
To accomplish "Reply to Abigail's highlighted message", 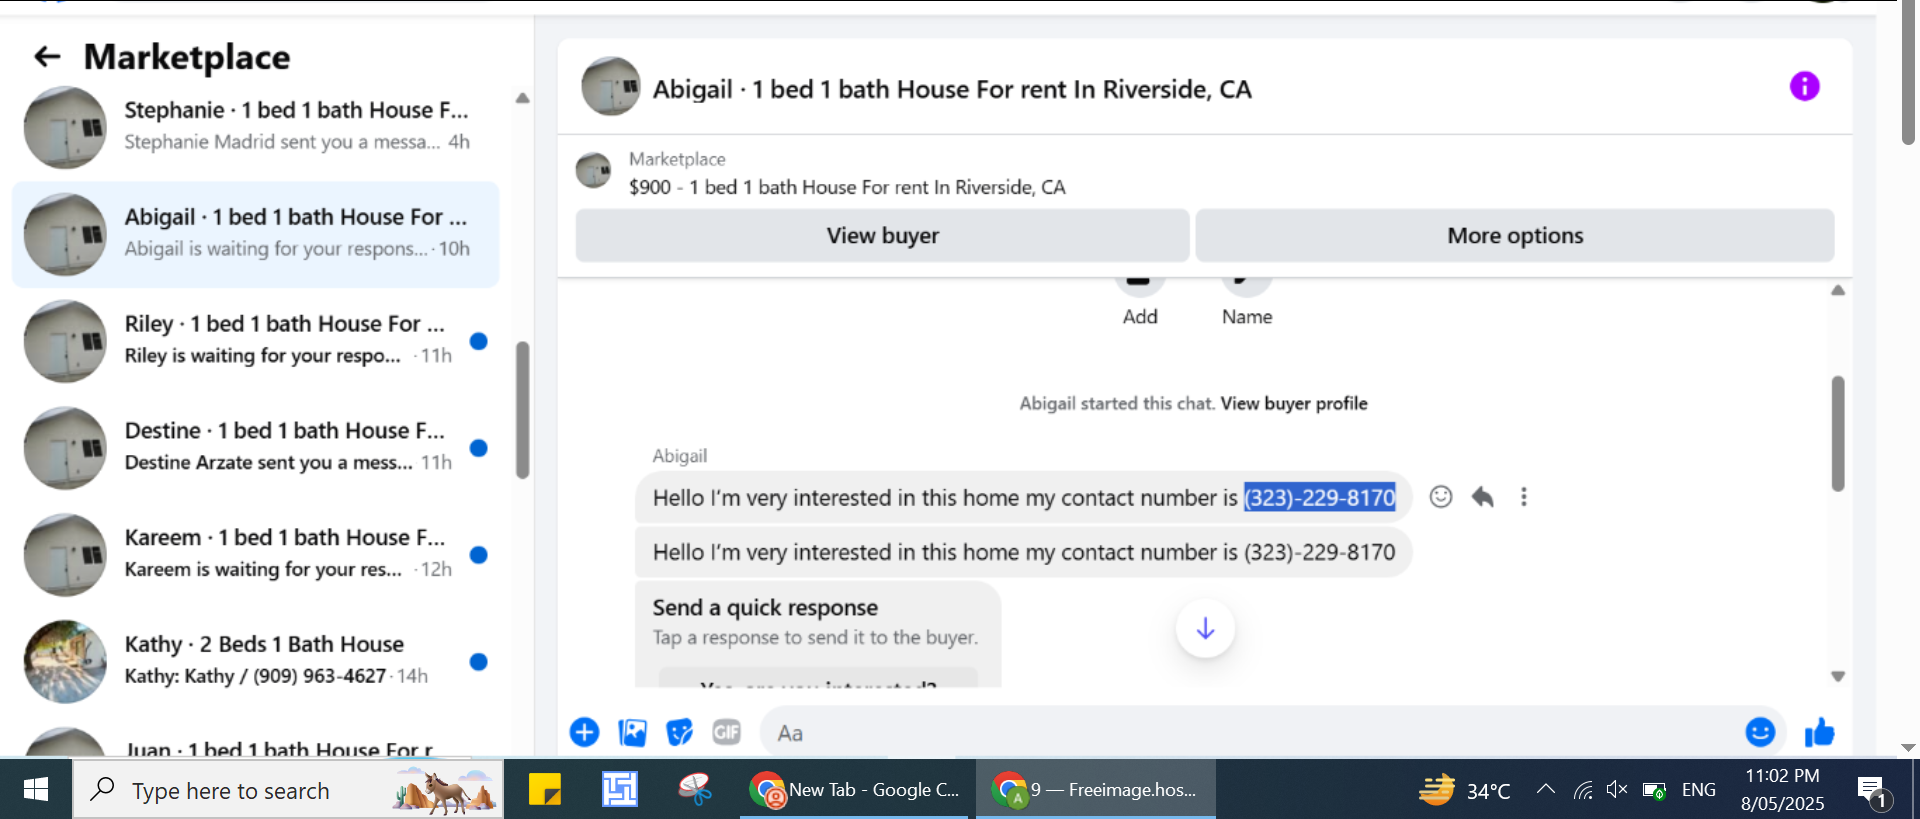I will 1482,497.
